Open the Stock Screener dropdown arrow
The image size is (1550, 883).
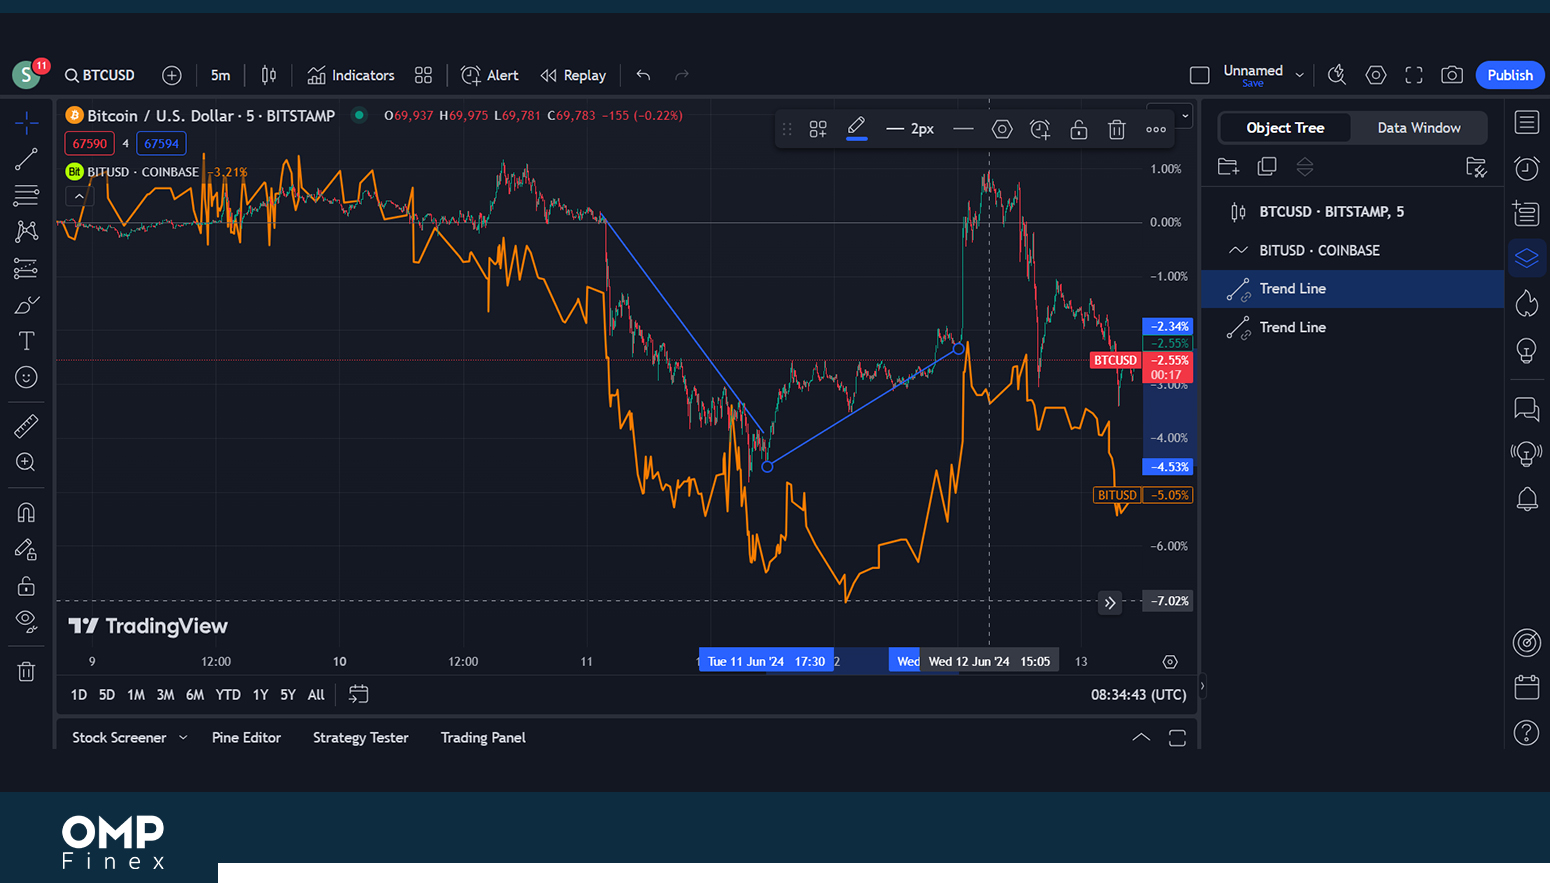pyautogui.click(x=183, y=737)
